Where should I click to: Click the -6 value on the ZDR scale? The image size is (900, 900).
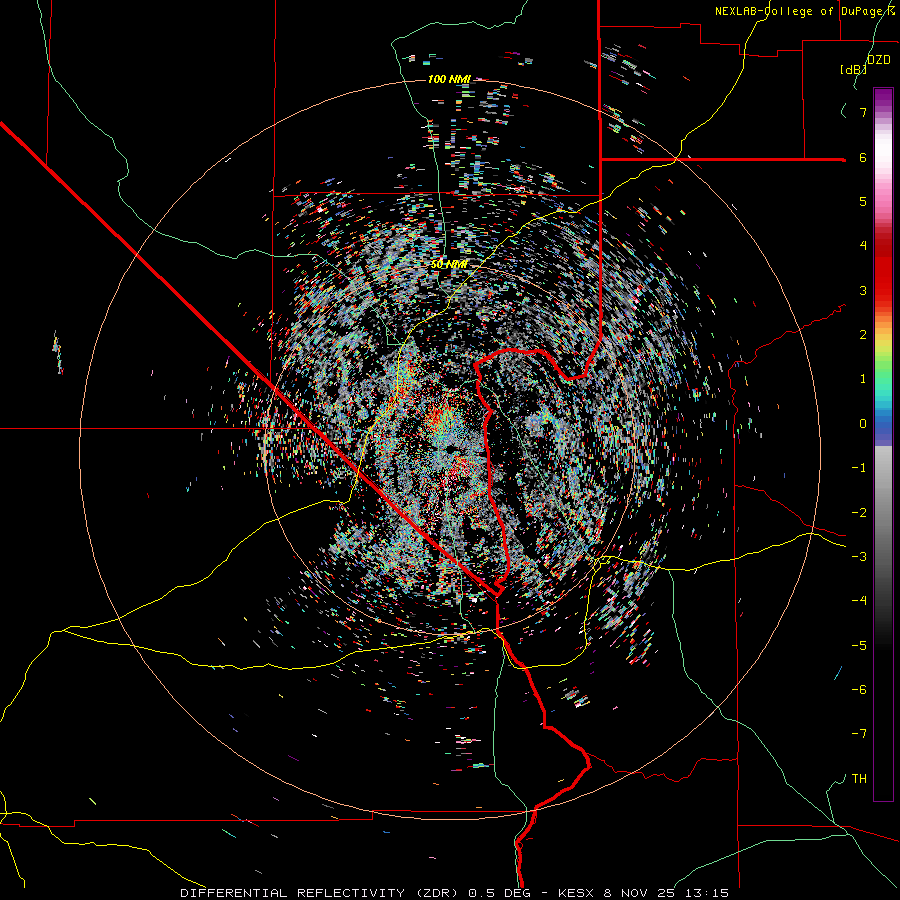[859, 690]
